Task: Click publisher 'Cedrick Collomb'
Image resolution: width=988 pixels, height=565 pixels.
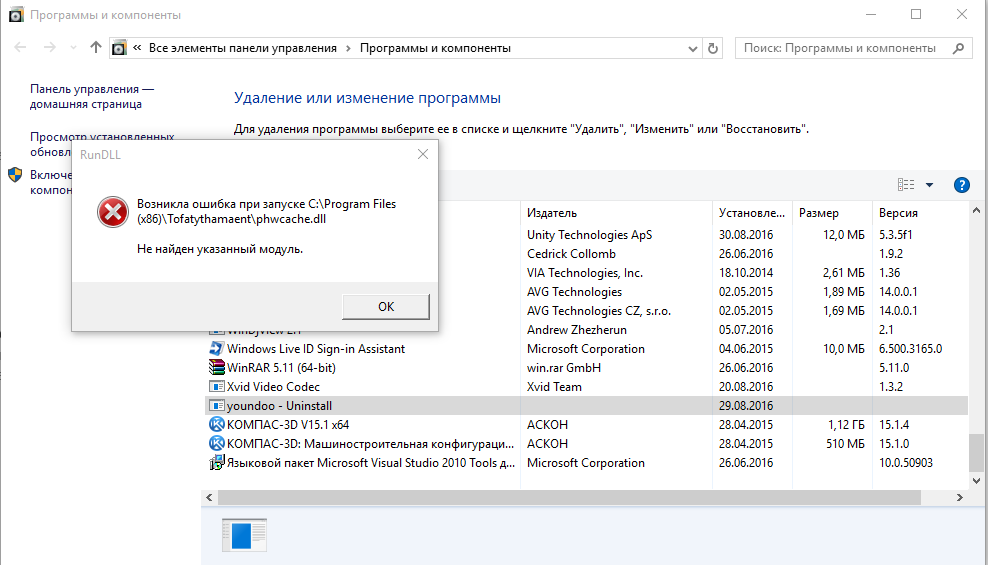Action: [571, 253]
